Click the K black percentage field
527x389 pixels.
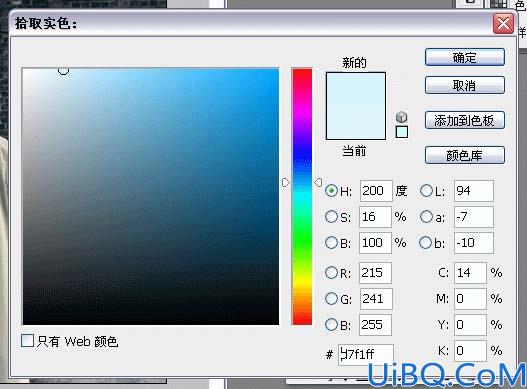point(470,350)
